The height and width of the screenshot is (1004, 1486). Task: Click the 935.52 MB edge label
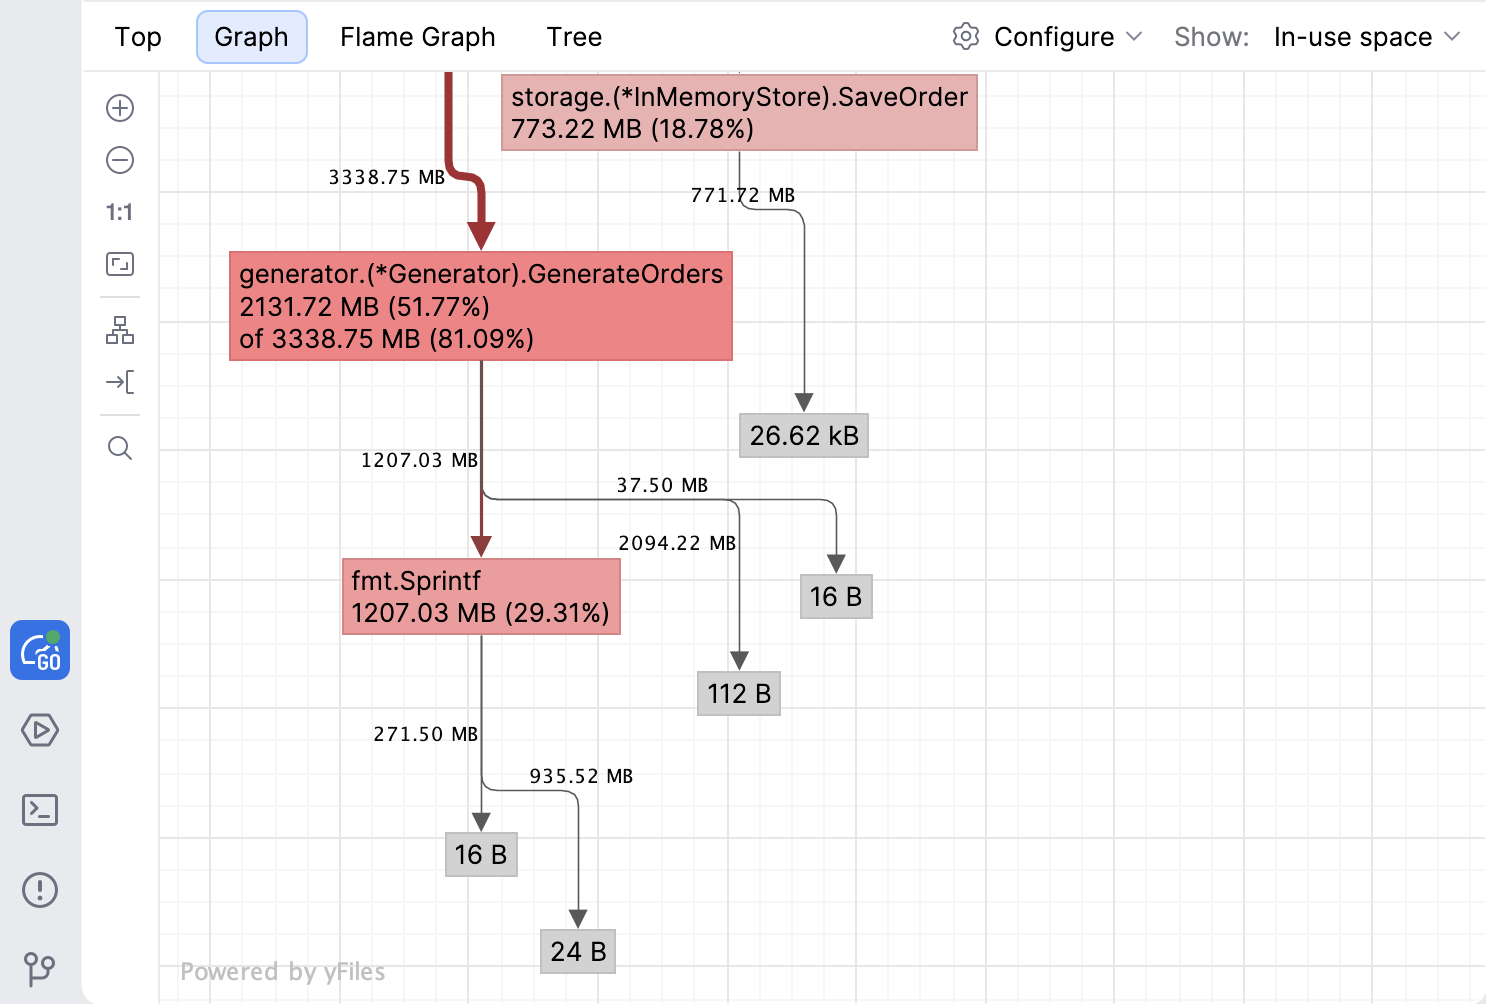581,776
